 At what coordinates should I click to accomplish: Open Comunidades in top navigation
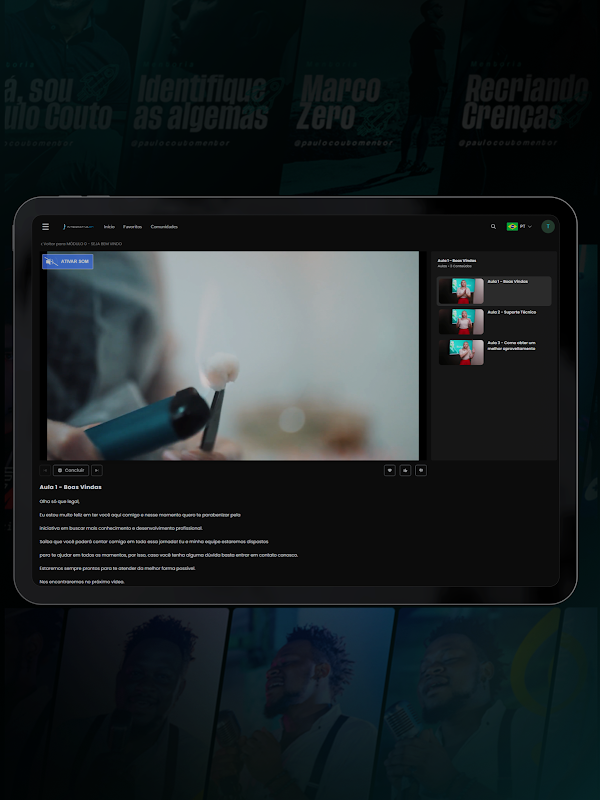tap(164, 227)
